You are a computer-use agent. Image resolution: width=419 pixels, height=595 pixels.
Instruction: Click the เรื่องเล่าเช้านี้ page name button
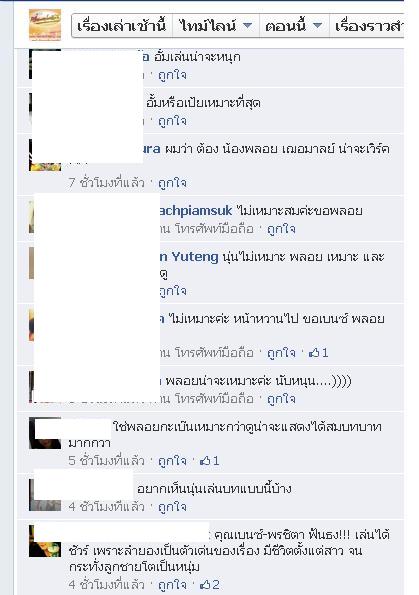tap(121, 26)
